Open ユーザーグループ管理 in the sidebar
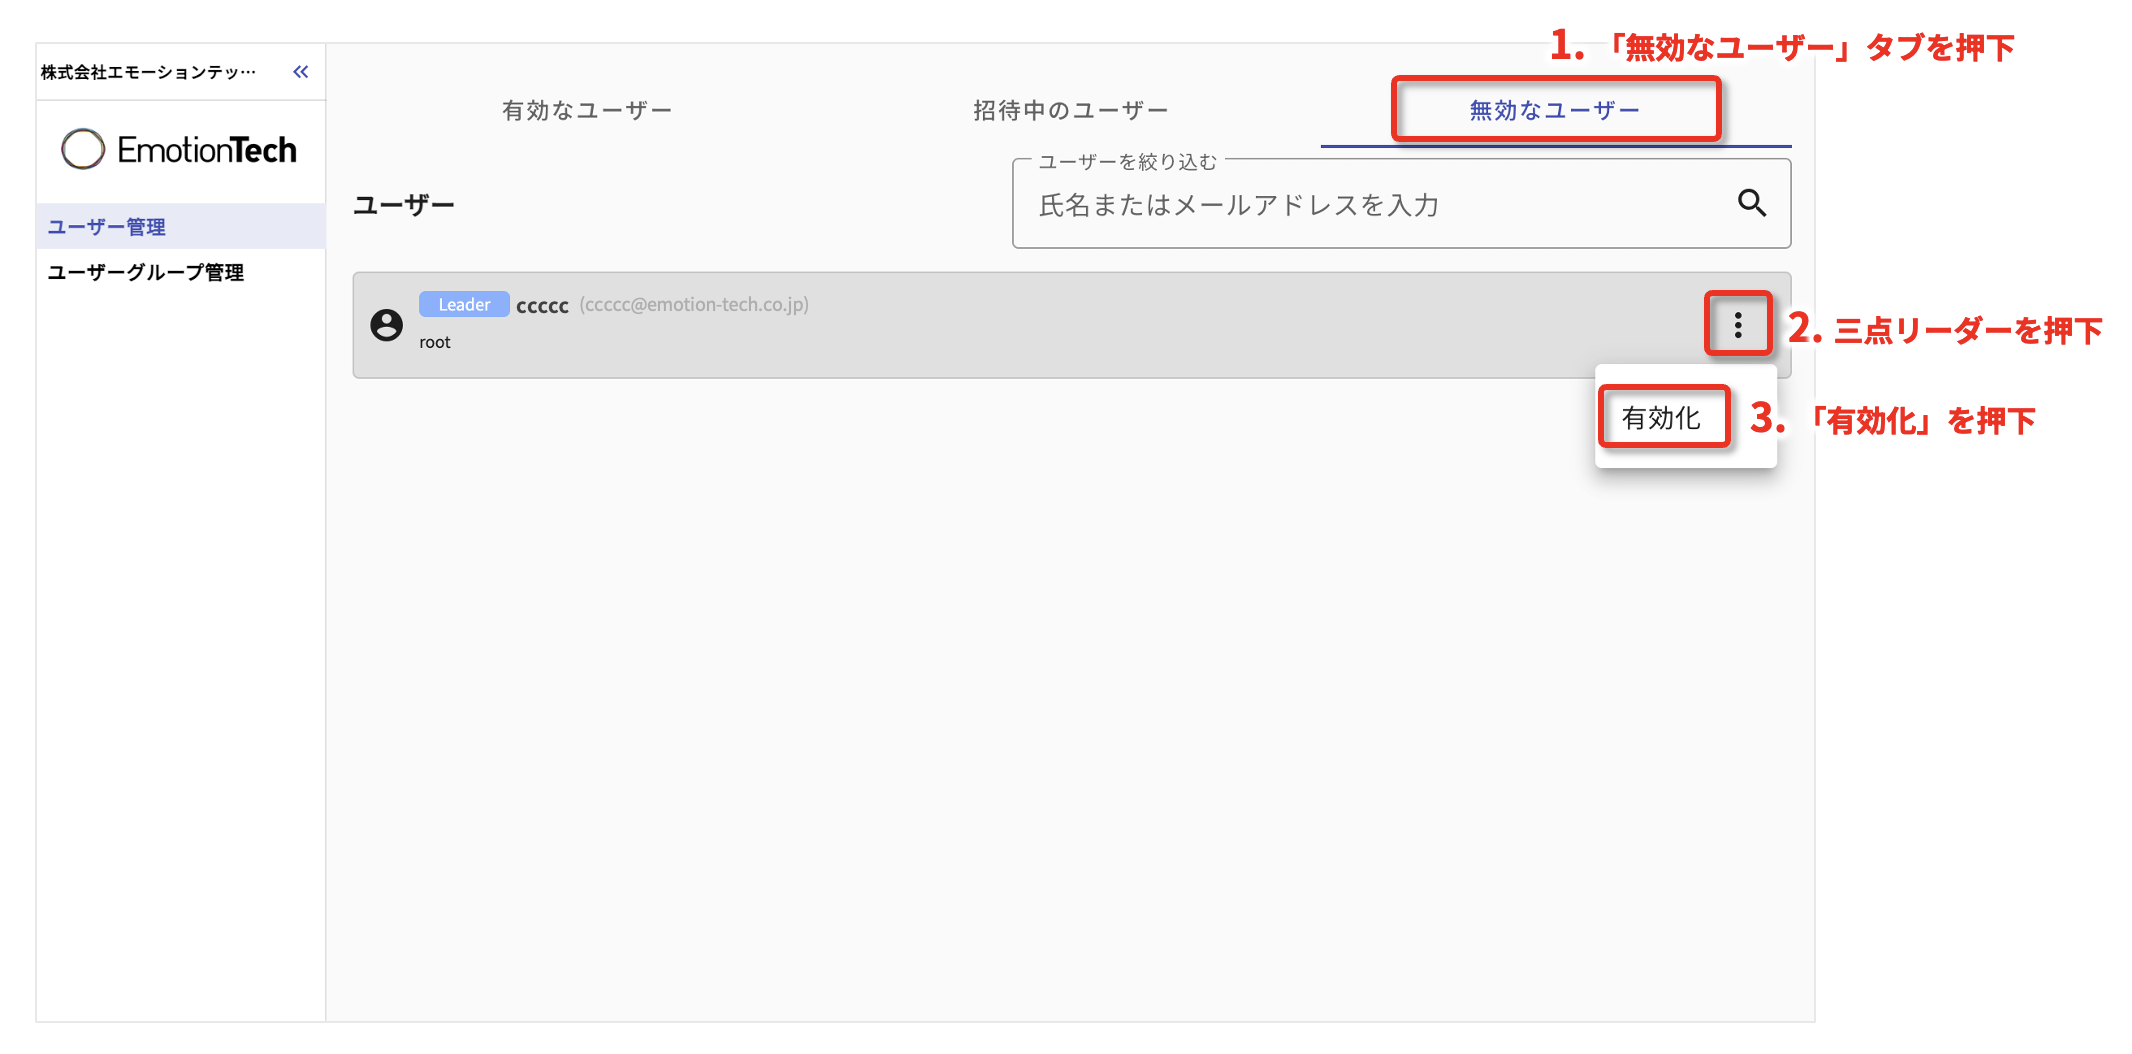This screenshot has height=1054, width=2132. click(146, 272)
